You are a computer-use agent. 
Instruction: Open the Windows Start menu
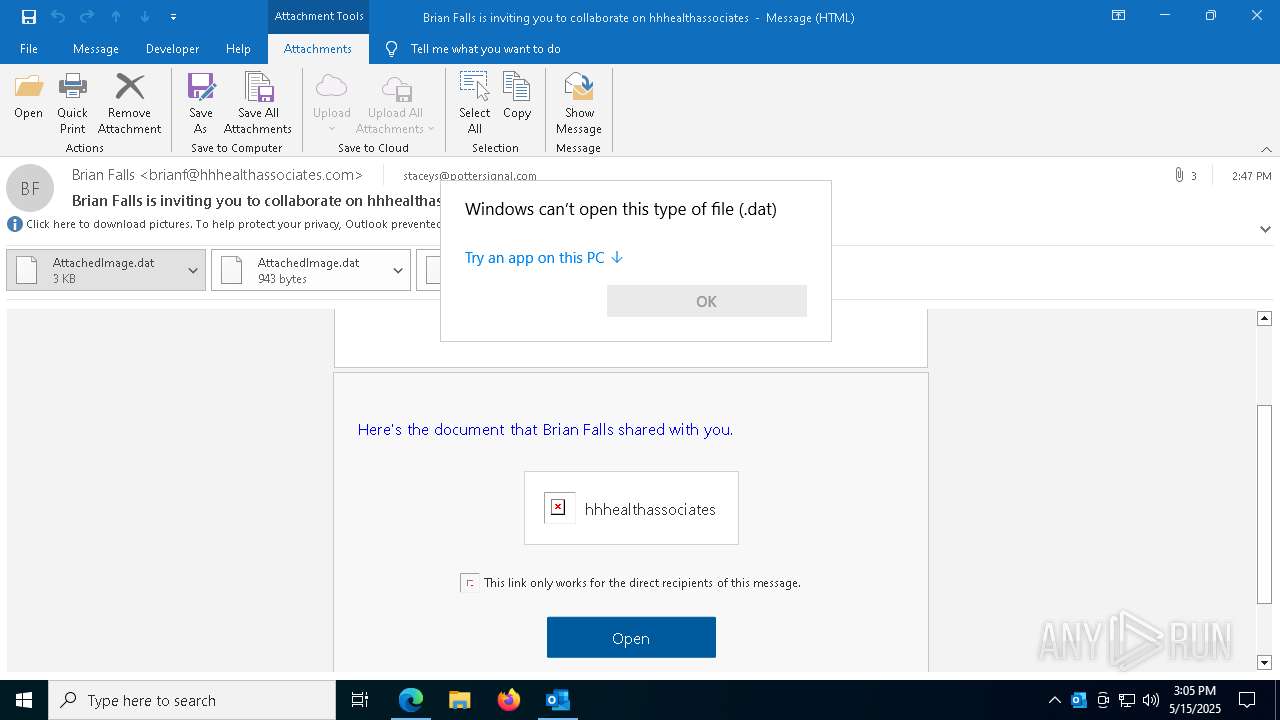(24, 700)
